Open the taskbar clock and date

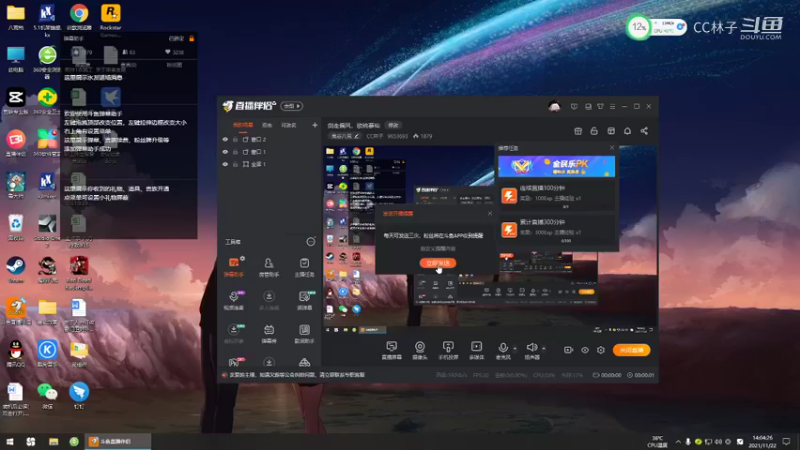click(x=762, y=442)
